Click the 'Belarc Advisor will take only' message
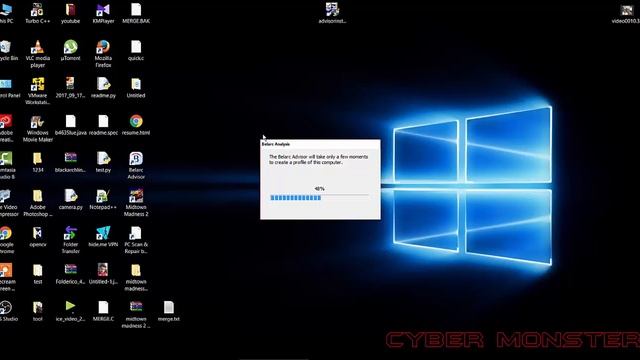 click(318, 160)
